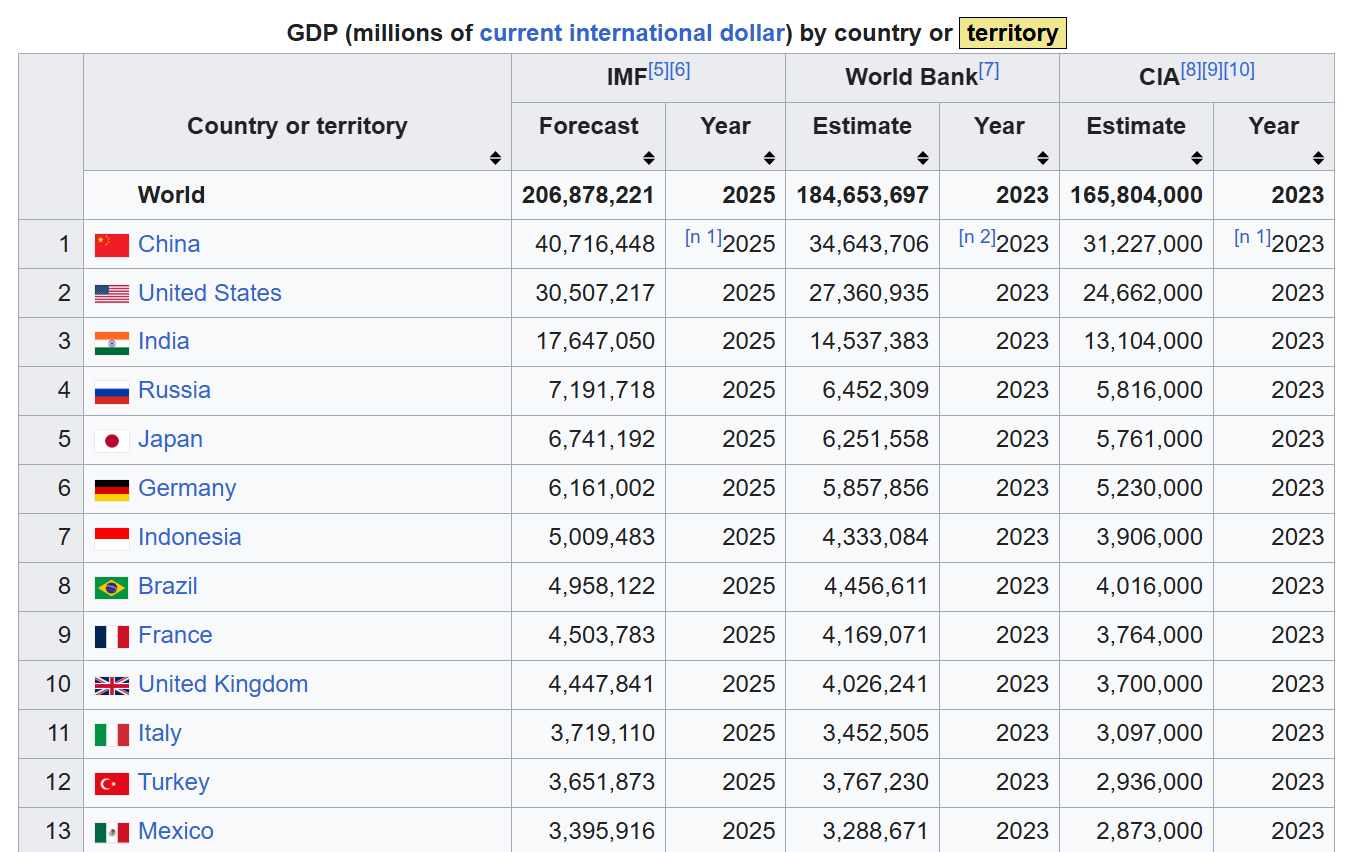Click the Mexico flag icon
Screen dimensions: 1355x852
coord(112,832)
